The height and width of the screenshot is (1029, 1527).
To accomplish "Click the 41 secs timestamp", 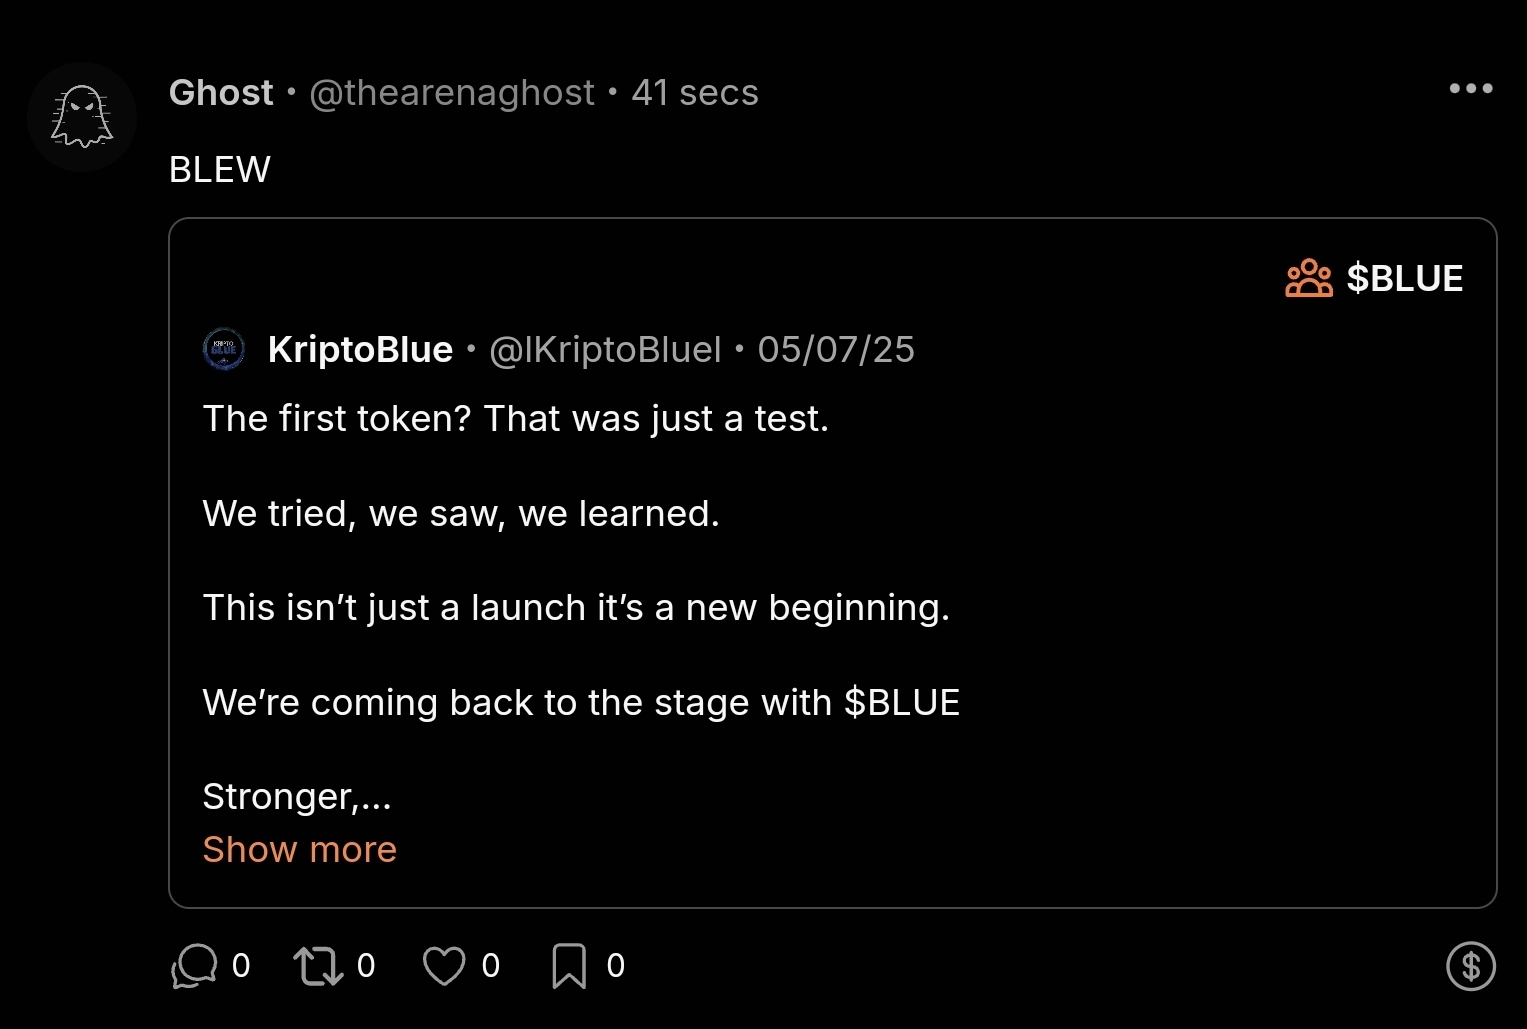I will tap(695, 93).
